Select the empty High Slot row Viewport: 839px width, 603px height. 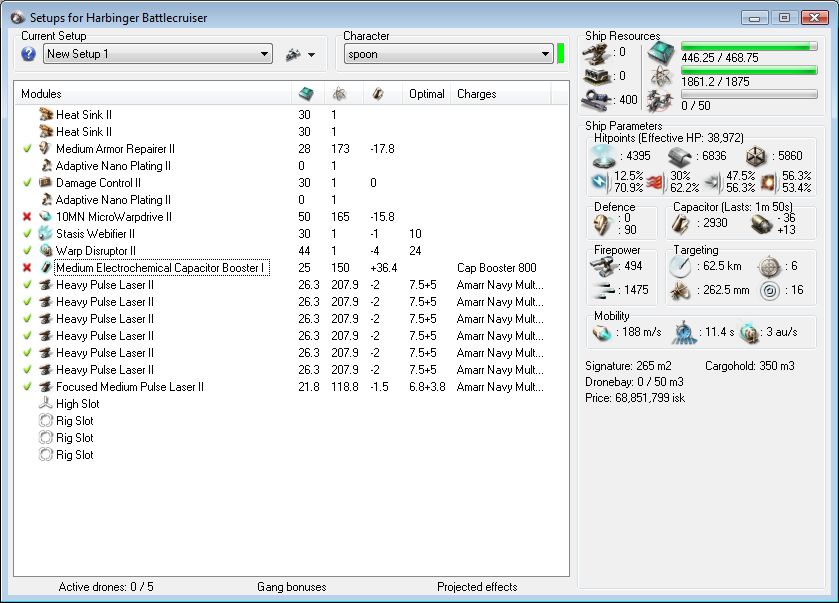click(78, 404)
